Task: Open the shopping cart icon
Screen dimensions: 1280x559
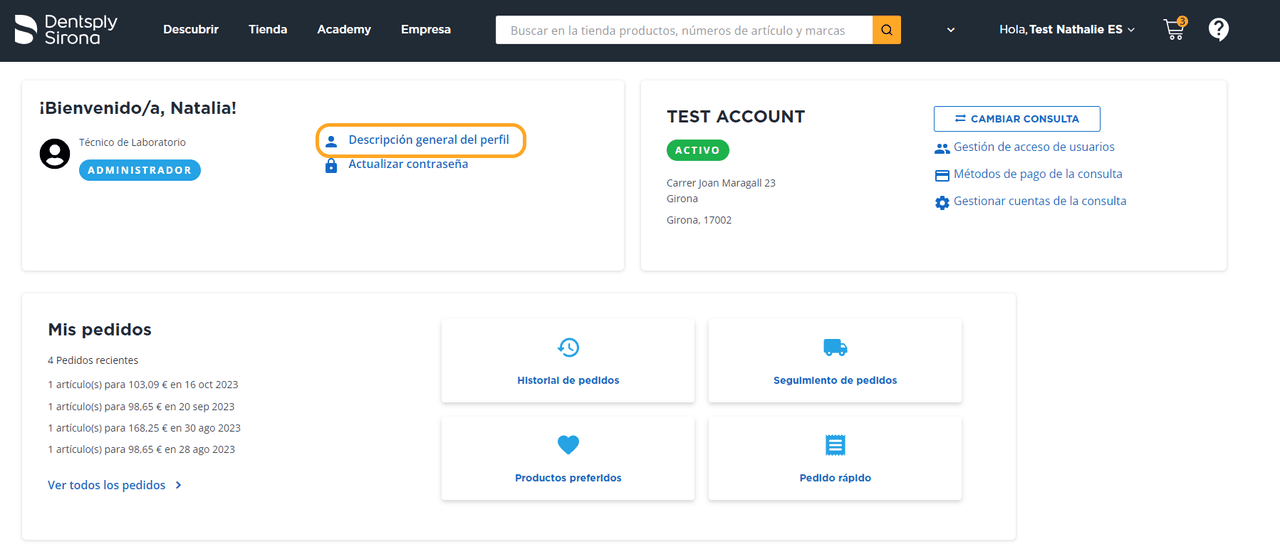Action: (x=1175, y=29)
